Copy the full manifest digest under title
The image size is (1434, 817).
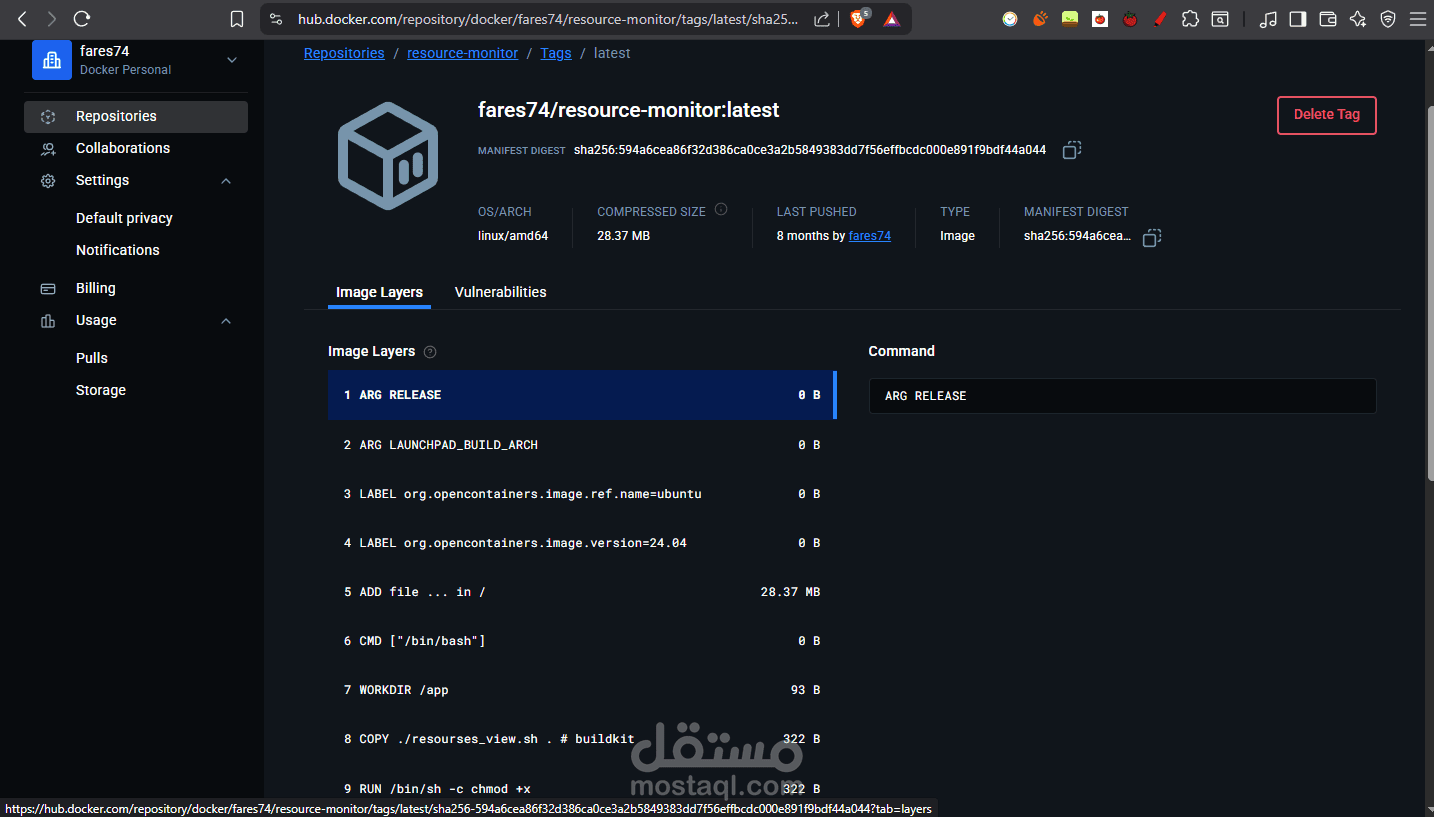[x=1071, y=150]
